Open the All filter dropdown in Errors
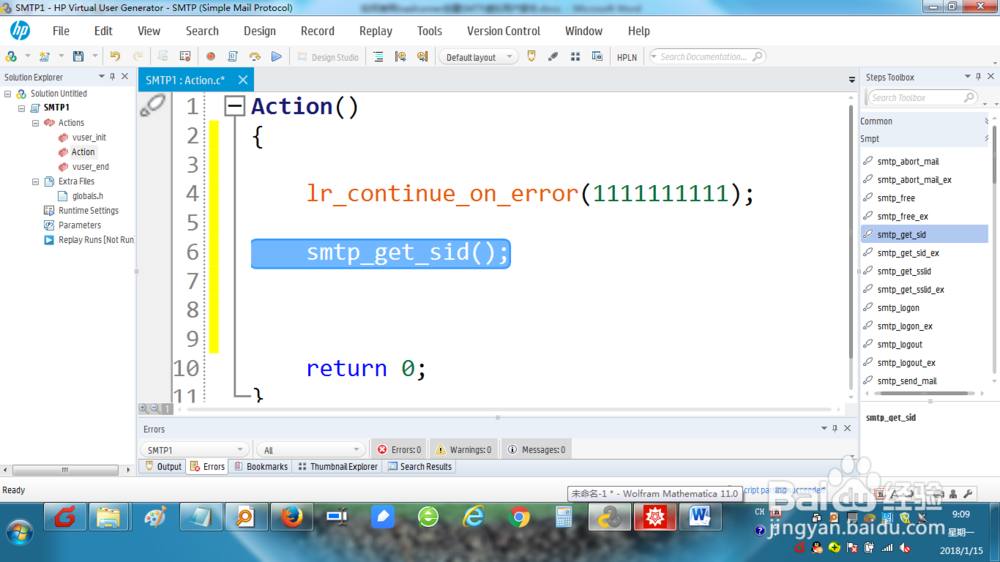Viewport: 1000px width, 562px height. pyautogui.click(x=311, y=450)
